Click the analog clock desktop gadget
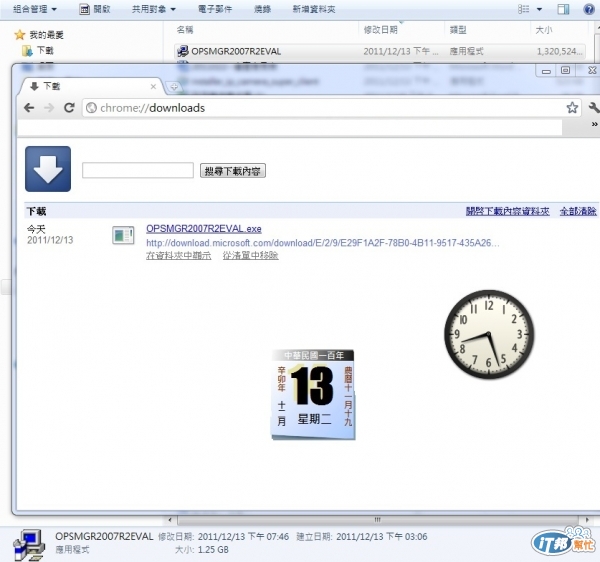 coord(489,335)
